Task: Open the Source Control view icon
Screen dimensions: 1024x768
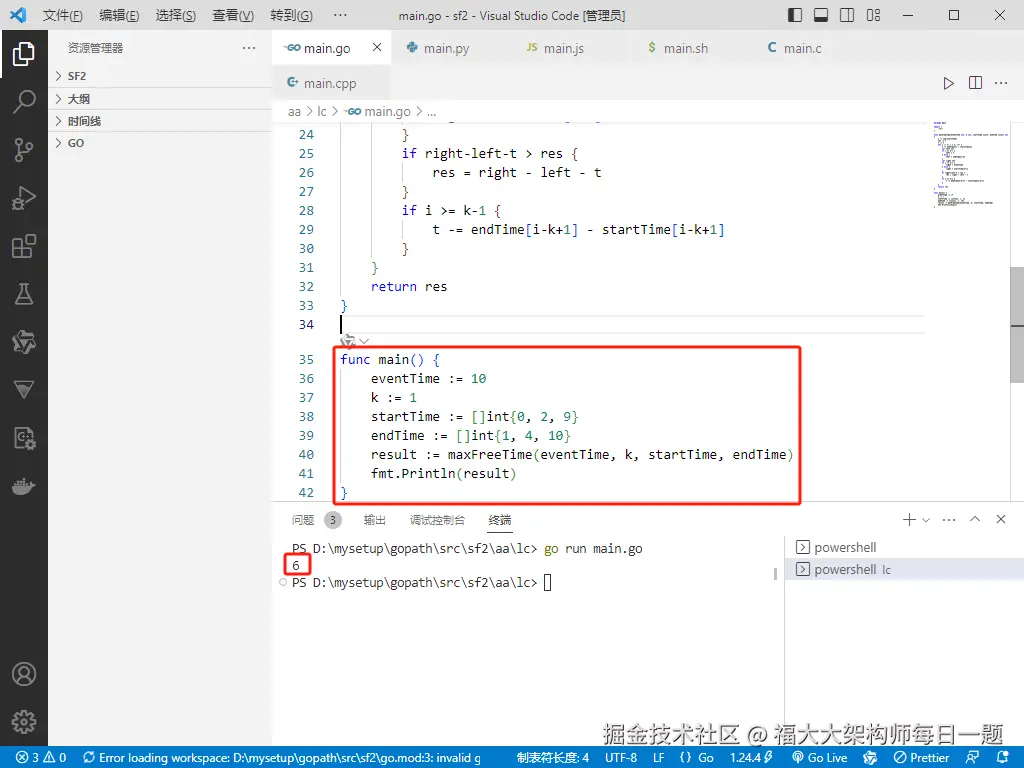Action: coord(24,150)
